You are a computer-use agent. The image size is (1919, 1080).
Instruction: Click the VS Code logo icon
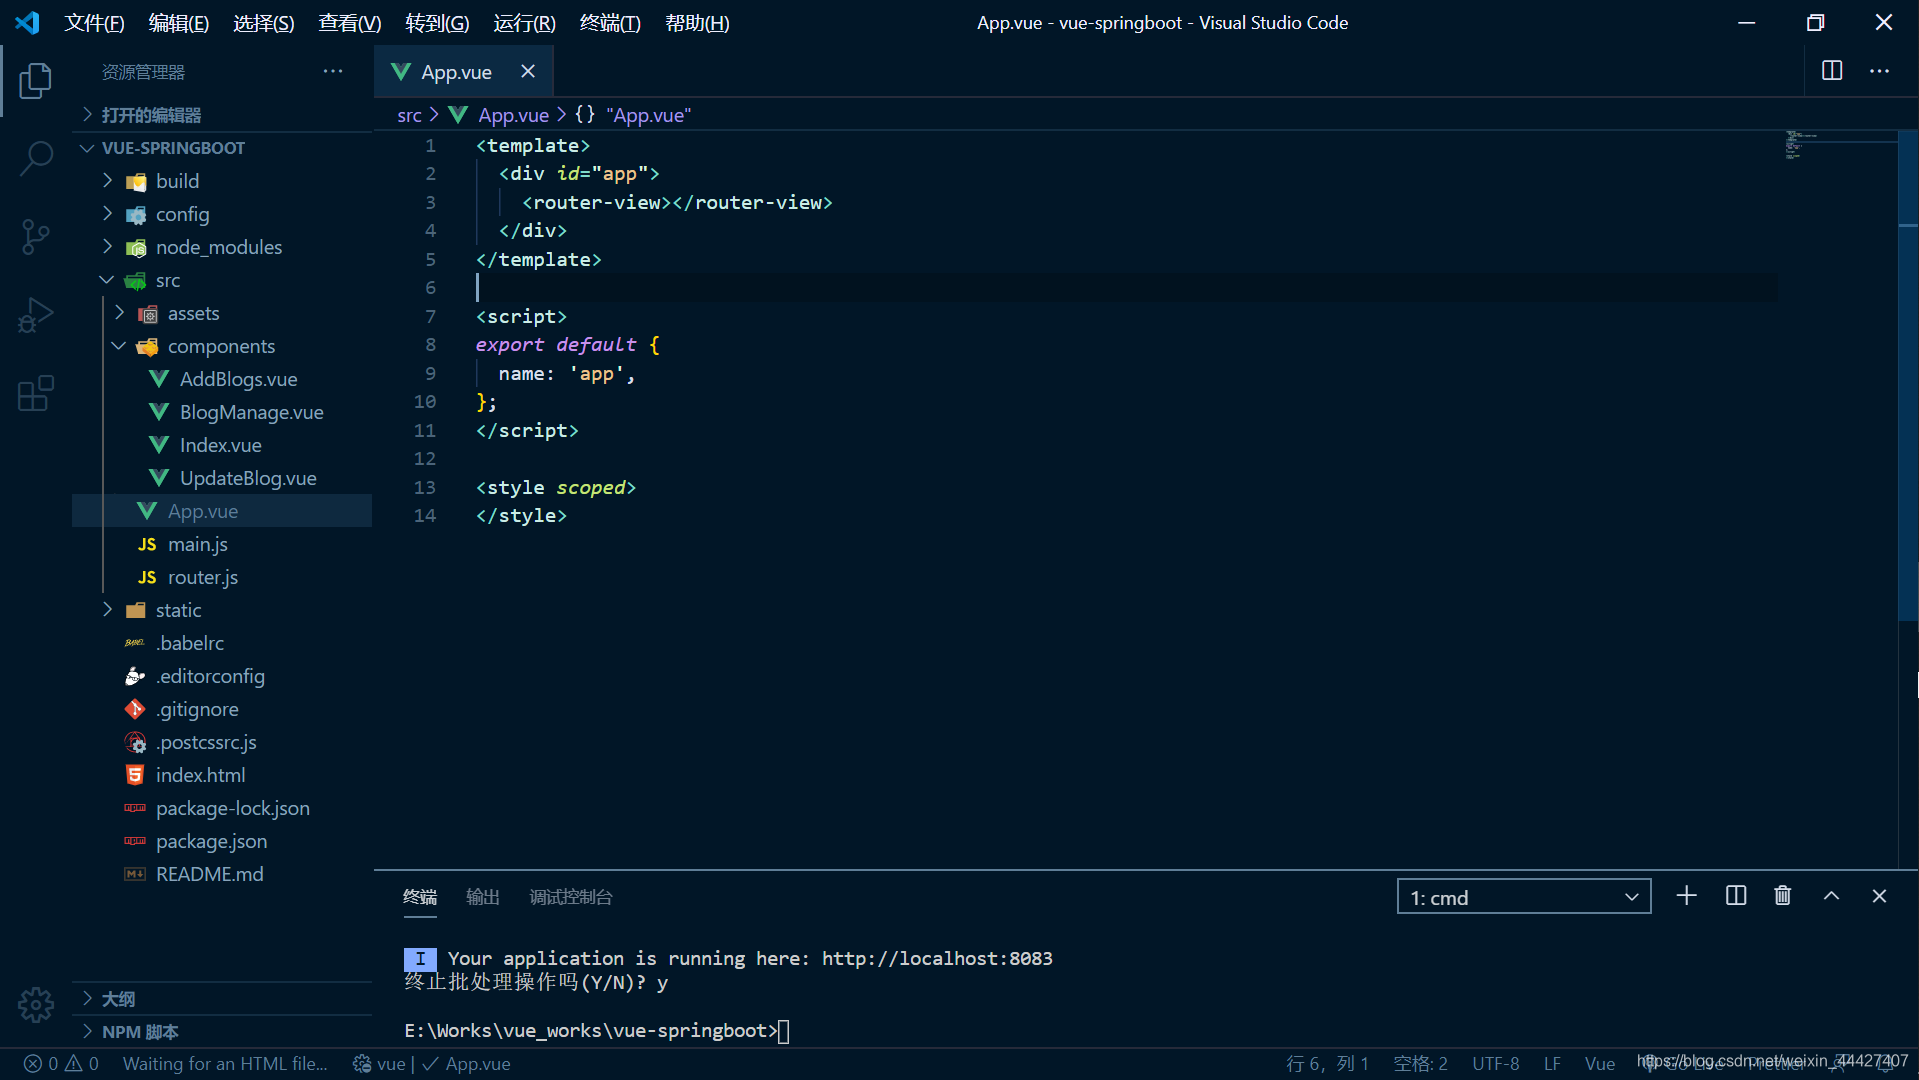28,22
